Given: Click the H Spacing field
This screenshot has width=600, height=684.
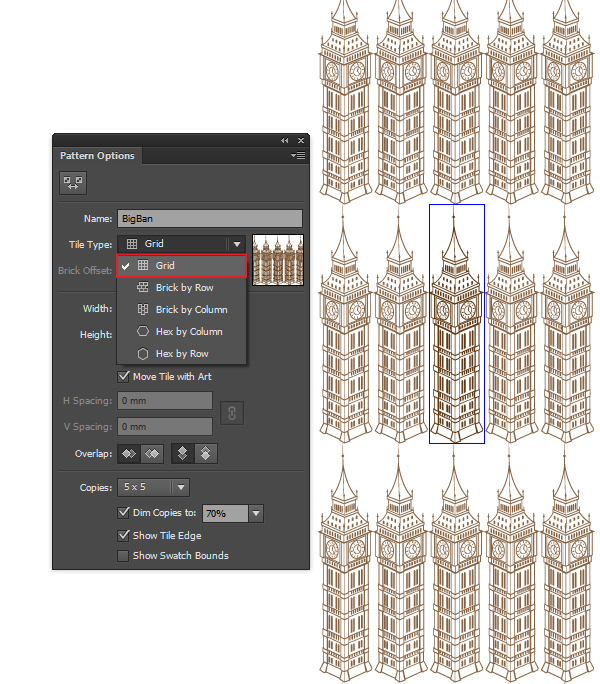Looking at the screenshot, I should click(165, 400).
